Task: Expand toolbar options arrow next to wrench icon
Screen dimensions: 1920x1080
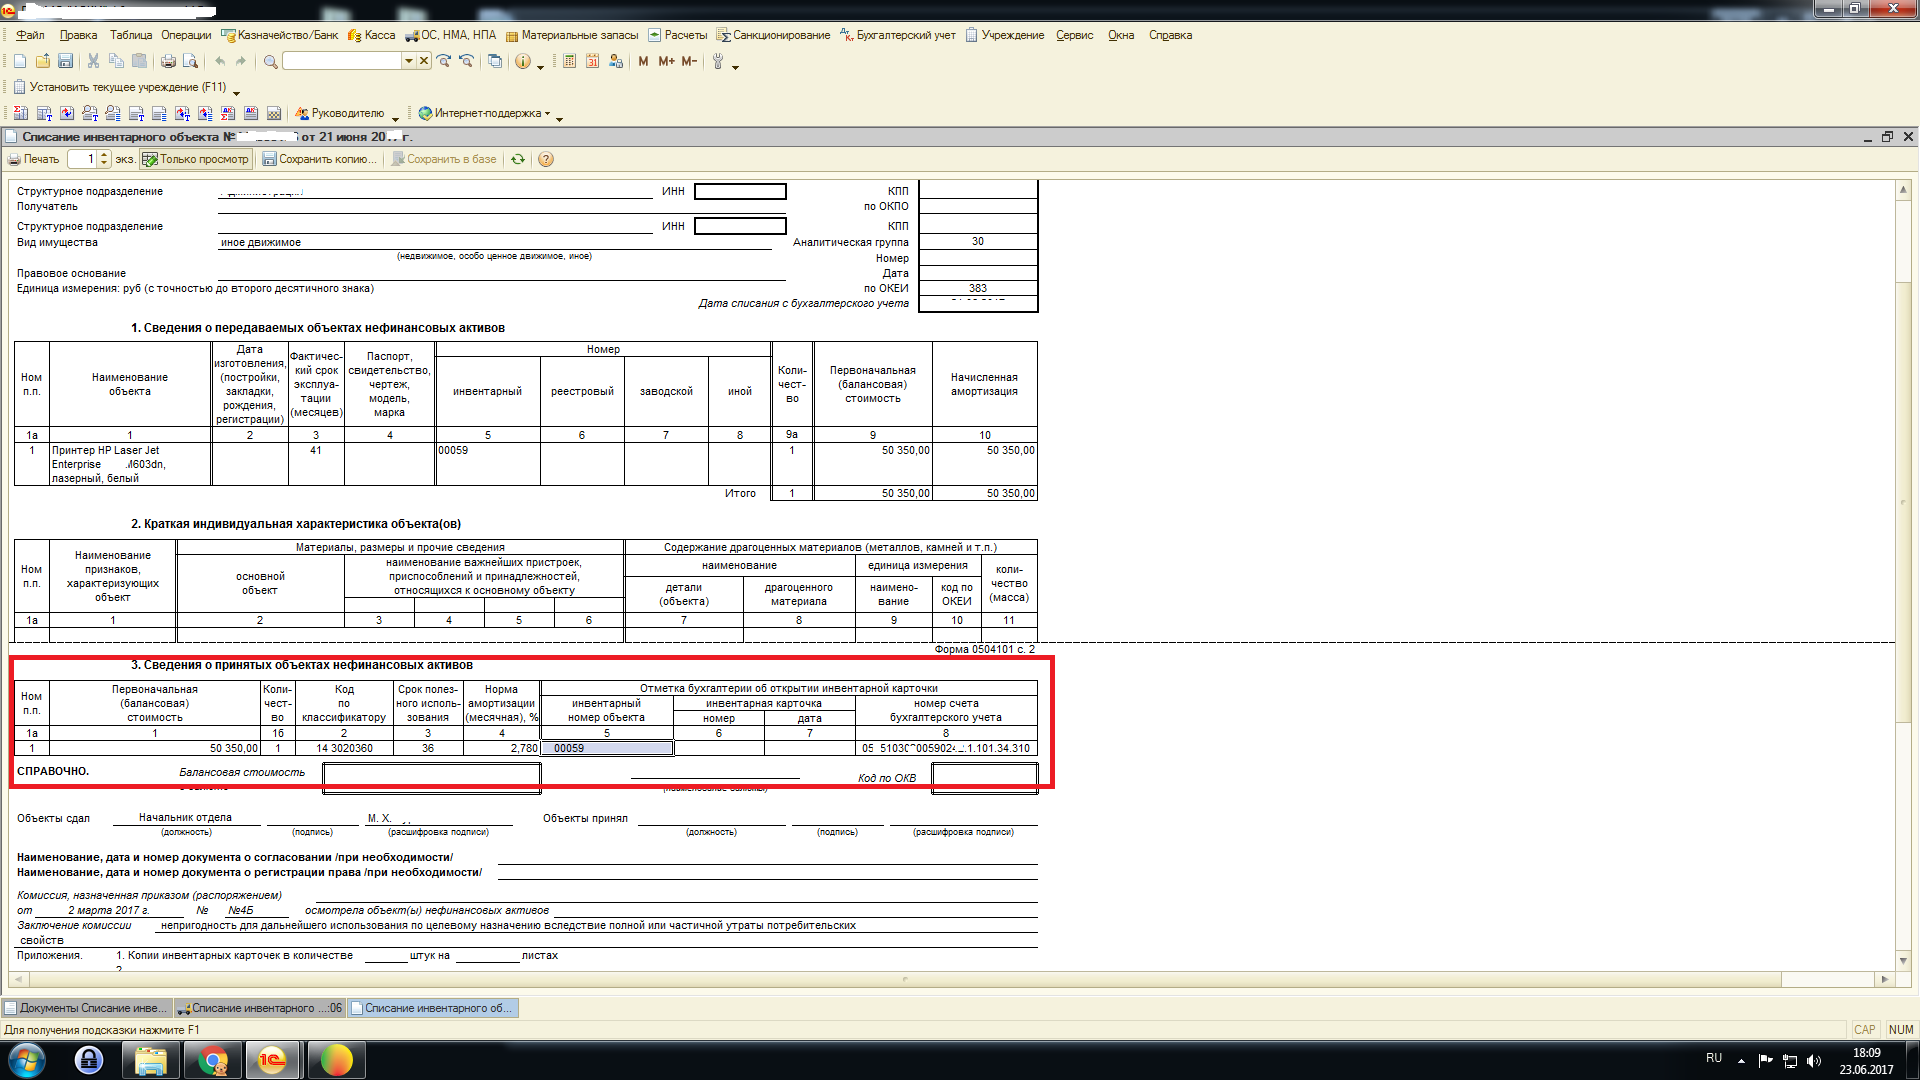Action: coord(736,67)
